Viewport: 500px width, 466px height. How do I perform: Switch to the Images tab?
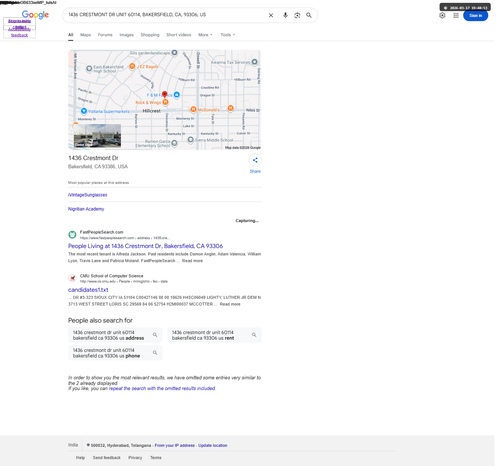point(126,35)
